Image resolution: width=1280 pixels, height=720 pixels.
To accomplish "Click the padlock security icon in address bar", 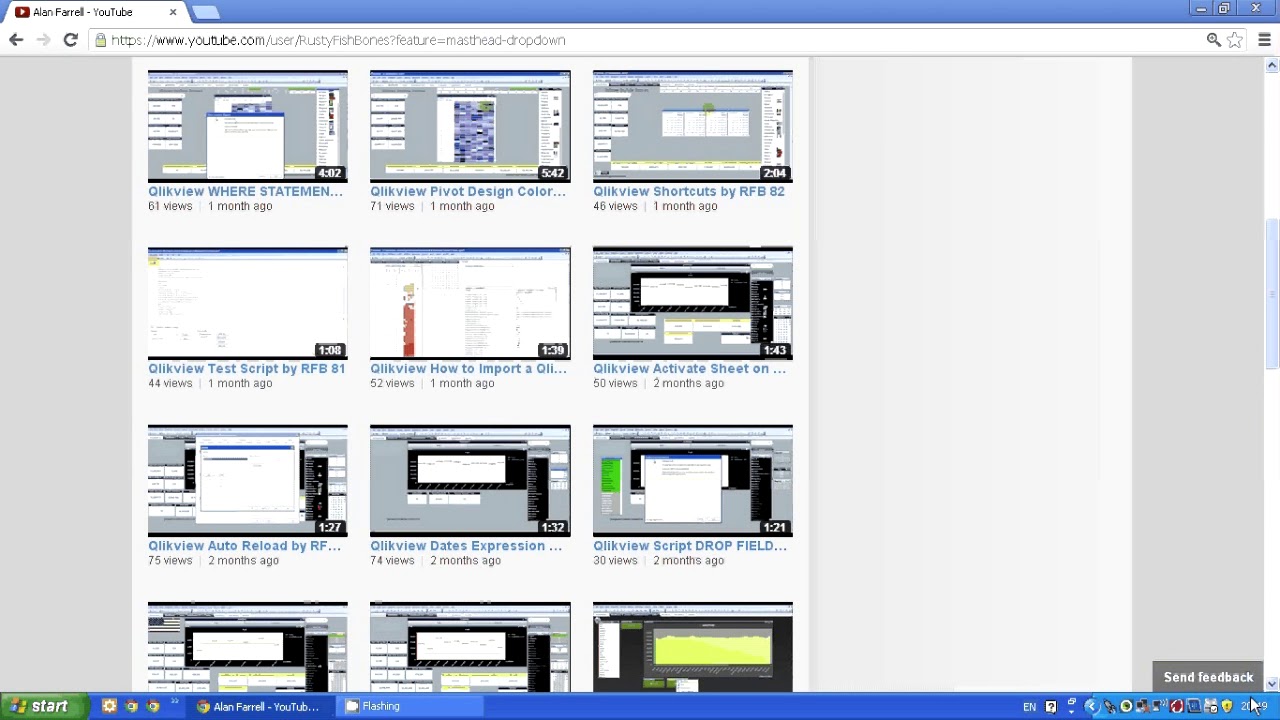I will [100, 40].
